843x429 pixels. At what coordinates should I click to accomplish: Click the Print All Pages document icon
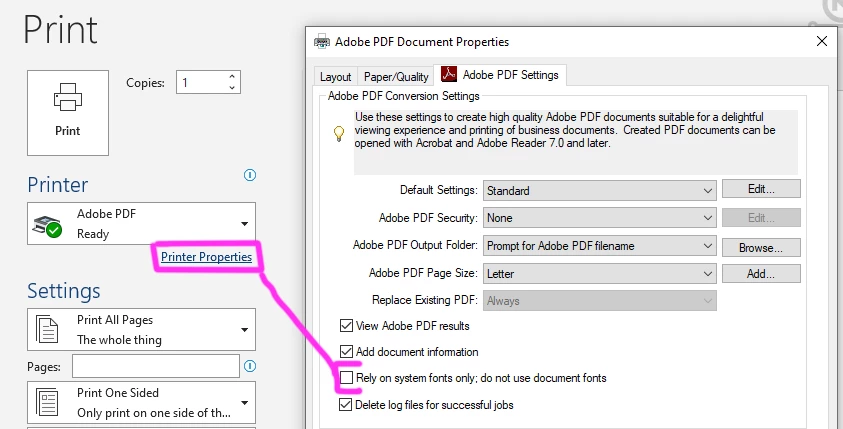[47, 329]
